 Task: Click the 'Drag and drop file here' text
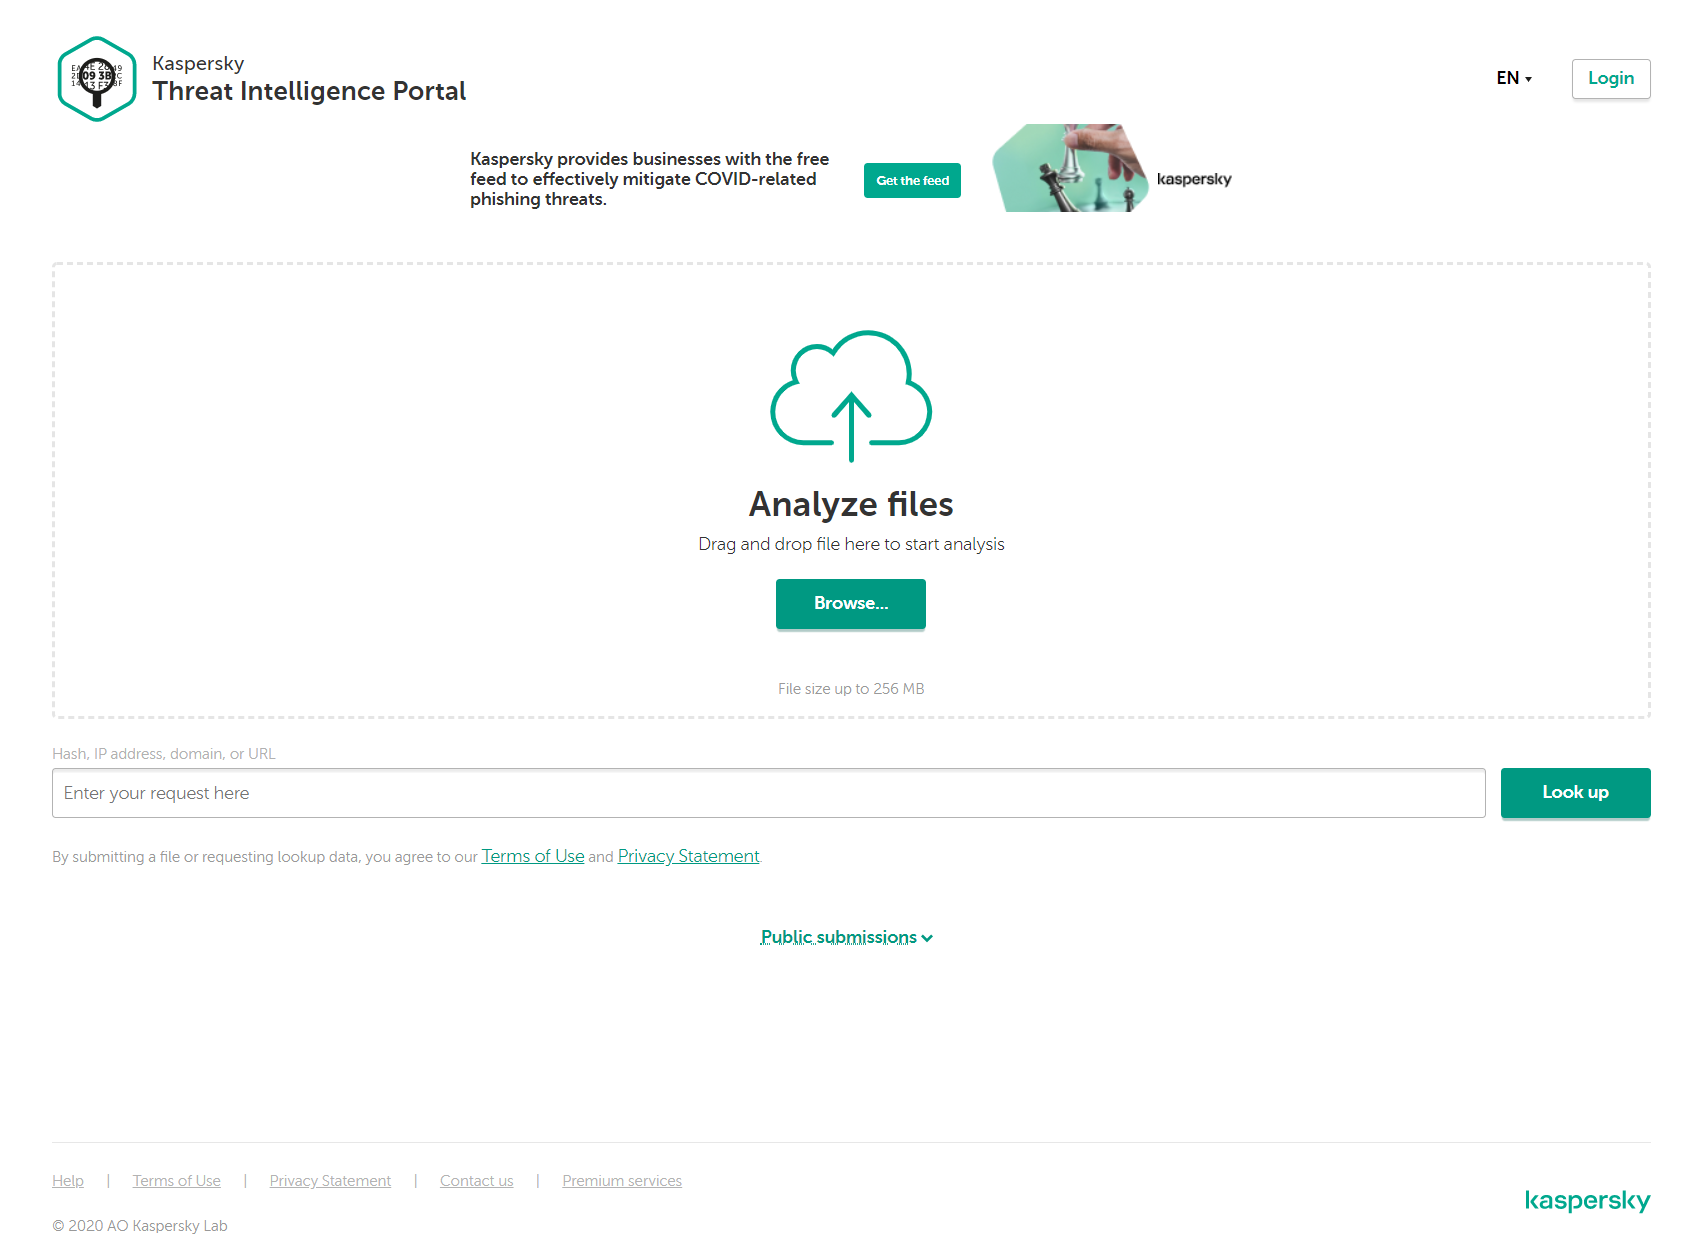click(851, 544)
